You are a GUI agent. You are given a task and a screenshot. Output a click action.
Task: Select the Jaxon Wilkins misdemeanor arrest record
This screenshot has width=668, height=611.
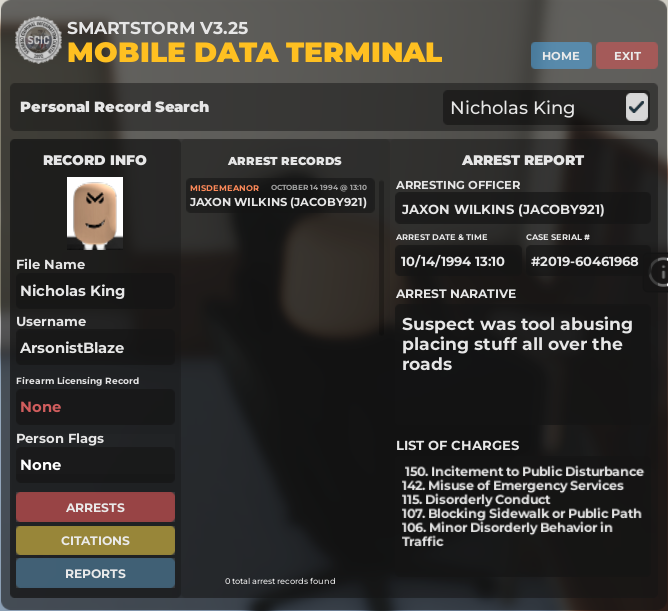(280, 195)
